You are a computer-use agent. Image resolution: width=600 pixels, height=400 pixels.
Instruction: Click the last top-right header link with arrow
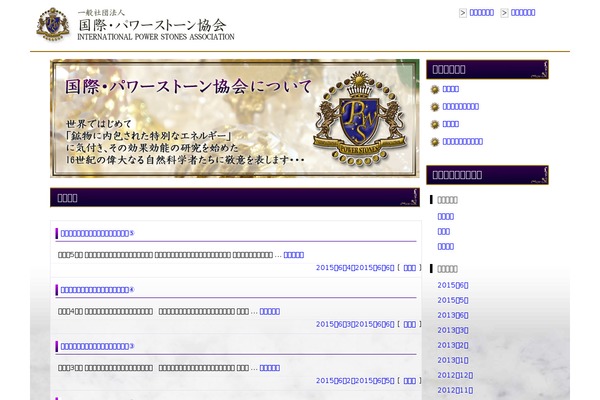(523, 13)
